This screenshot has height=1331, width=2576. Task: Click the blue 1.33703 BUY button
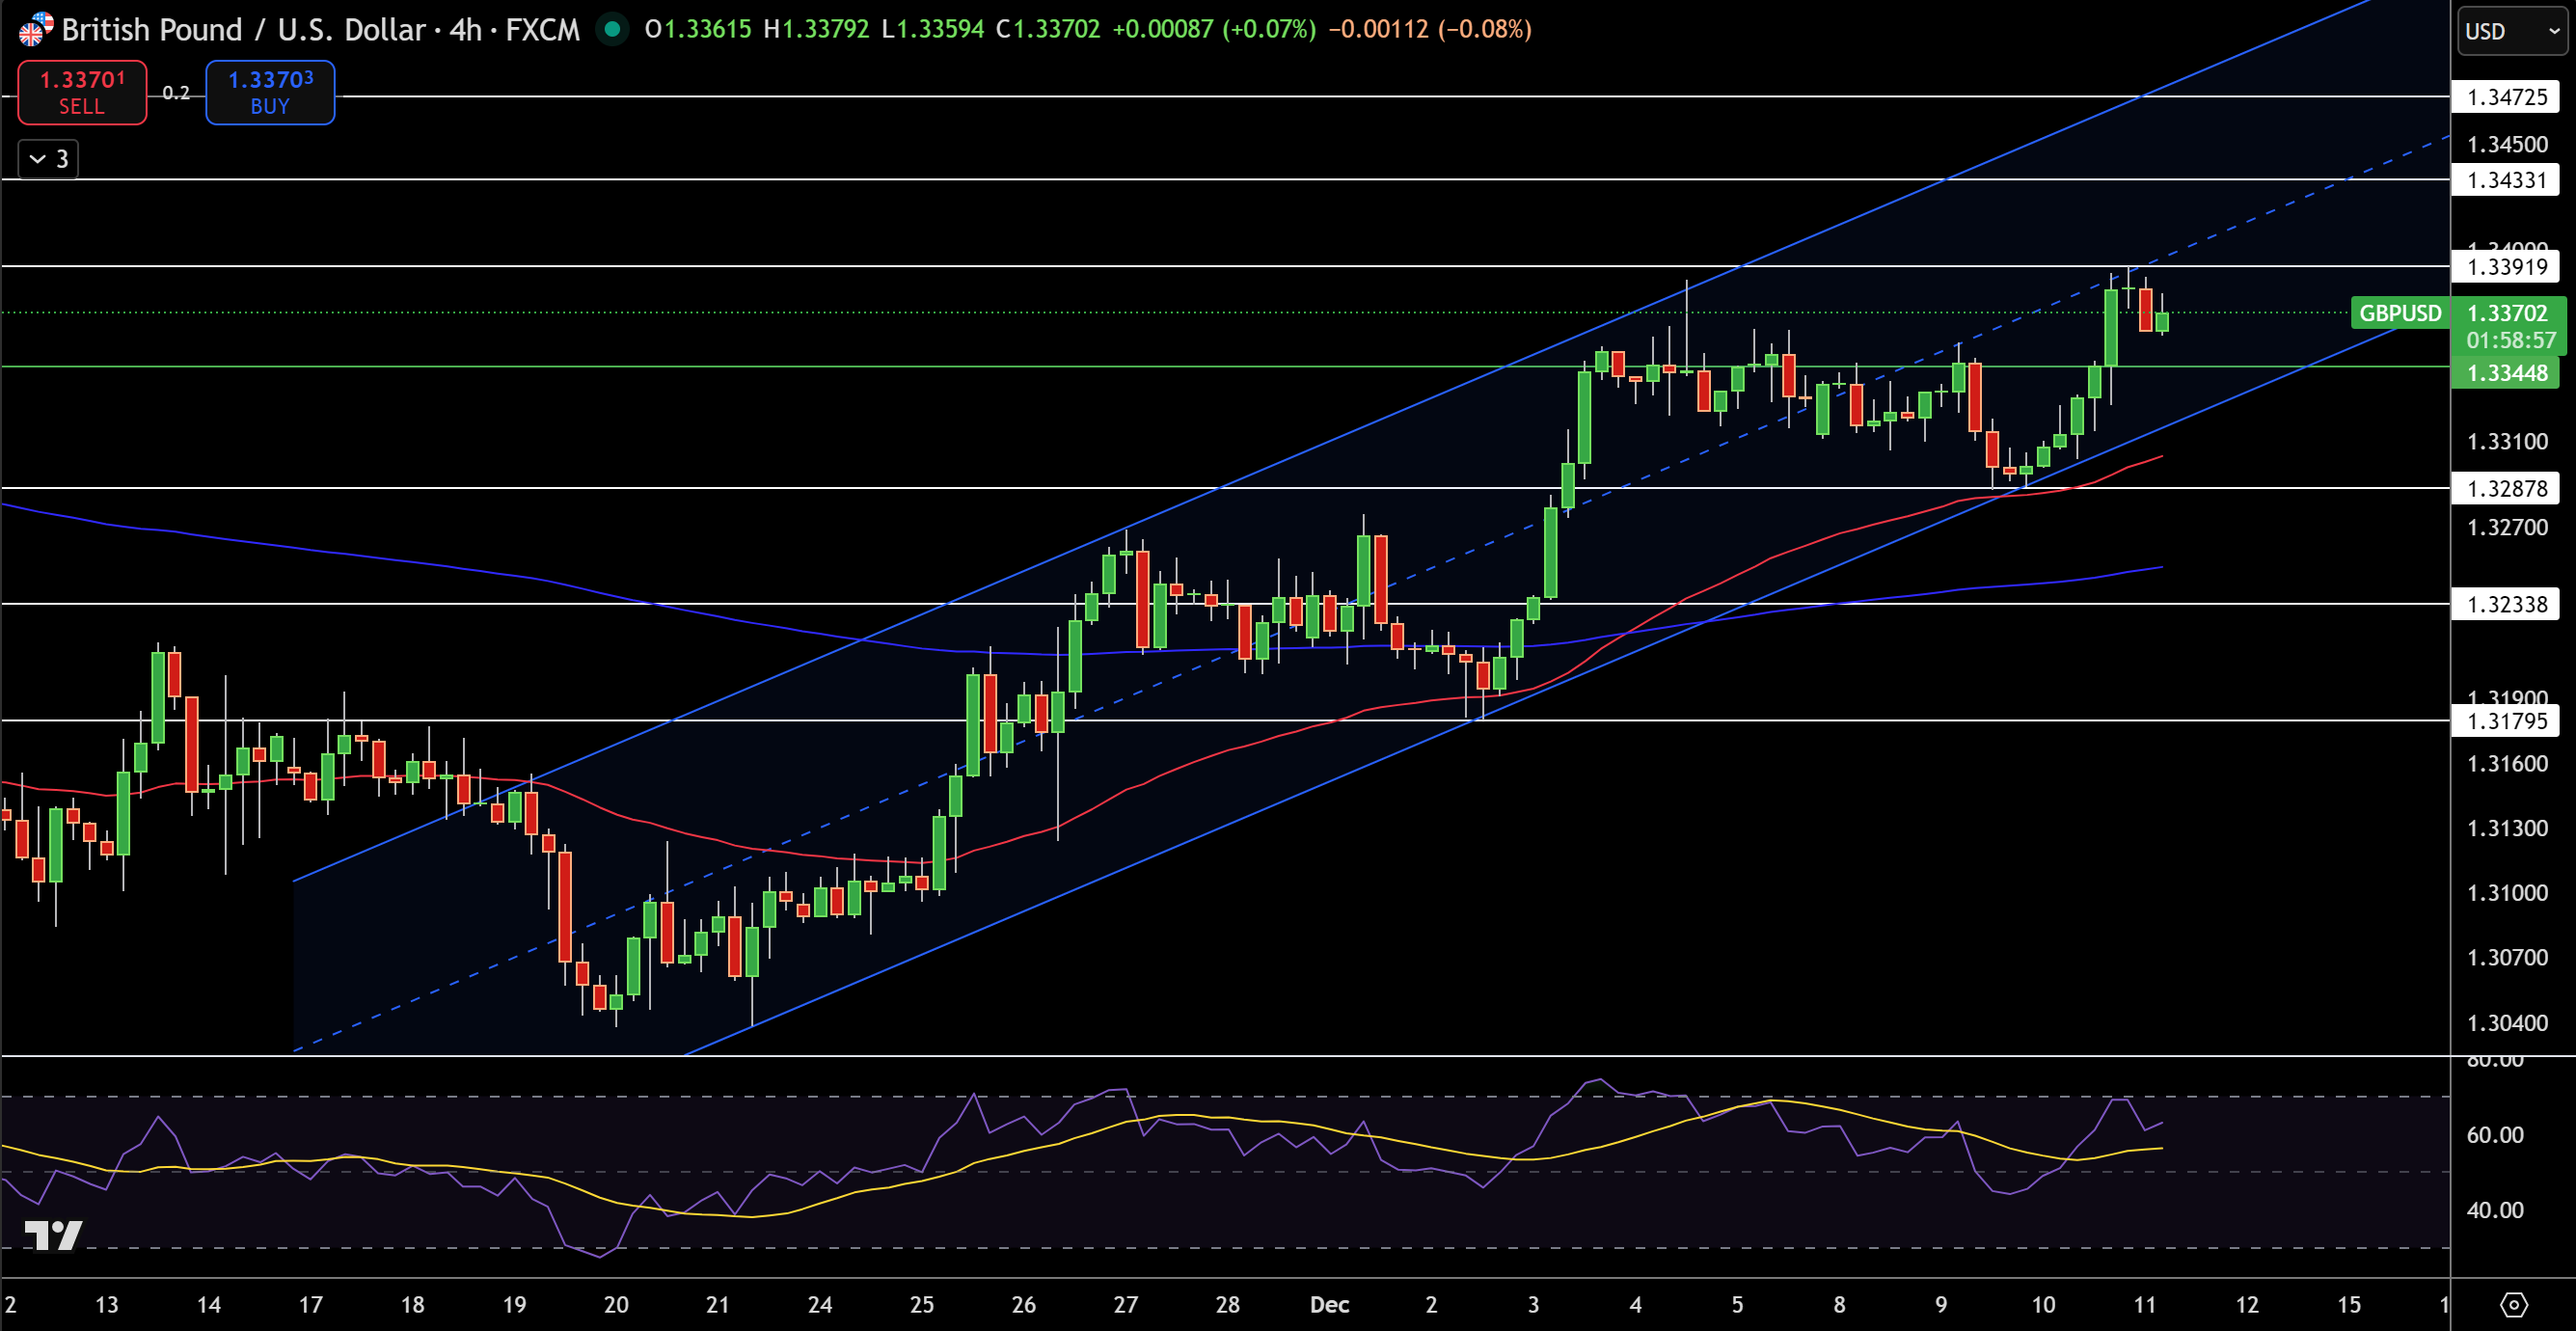pyautogui.click(x=270, y=92)
